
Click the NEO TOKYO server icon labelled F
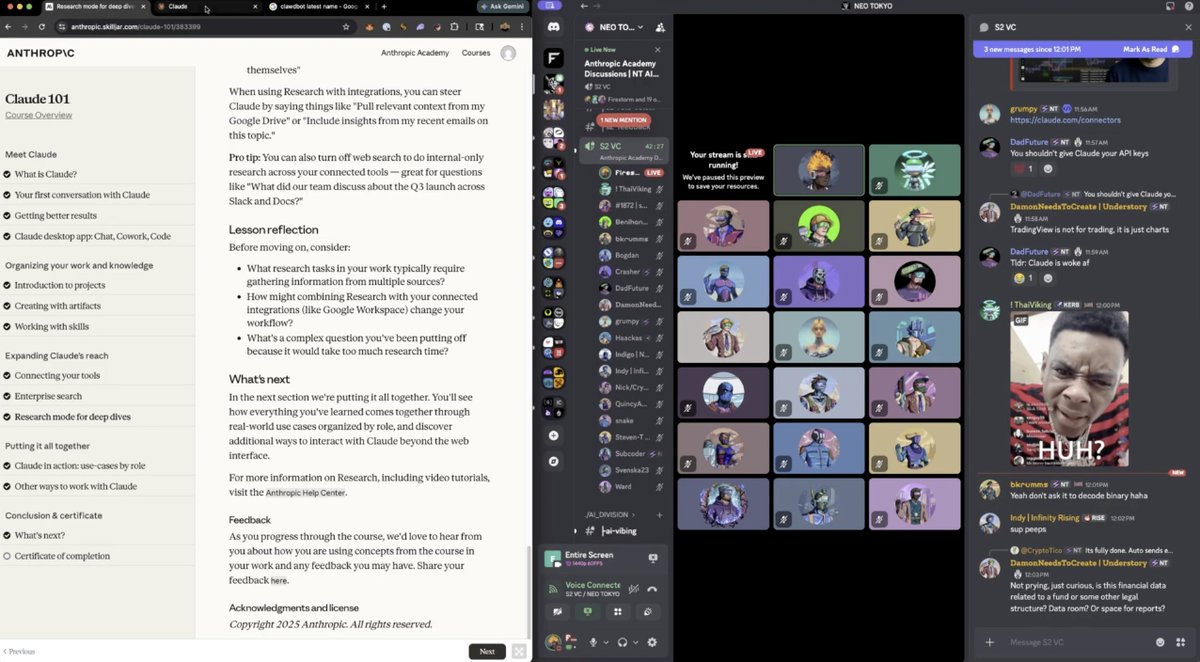[553, 58]
